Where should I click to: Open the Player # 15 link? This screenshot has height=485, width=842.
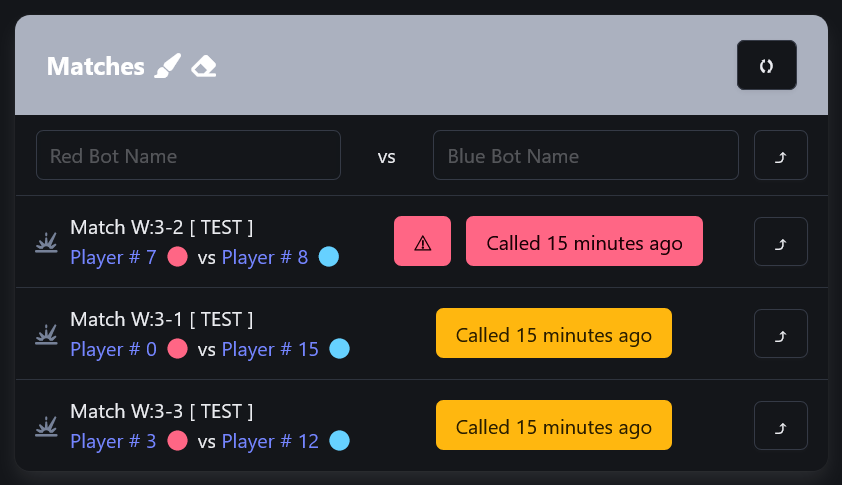pos(270,350)
